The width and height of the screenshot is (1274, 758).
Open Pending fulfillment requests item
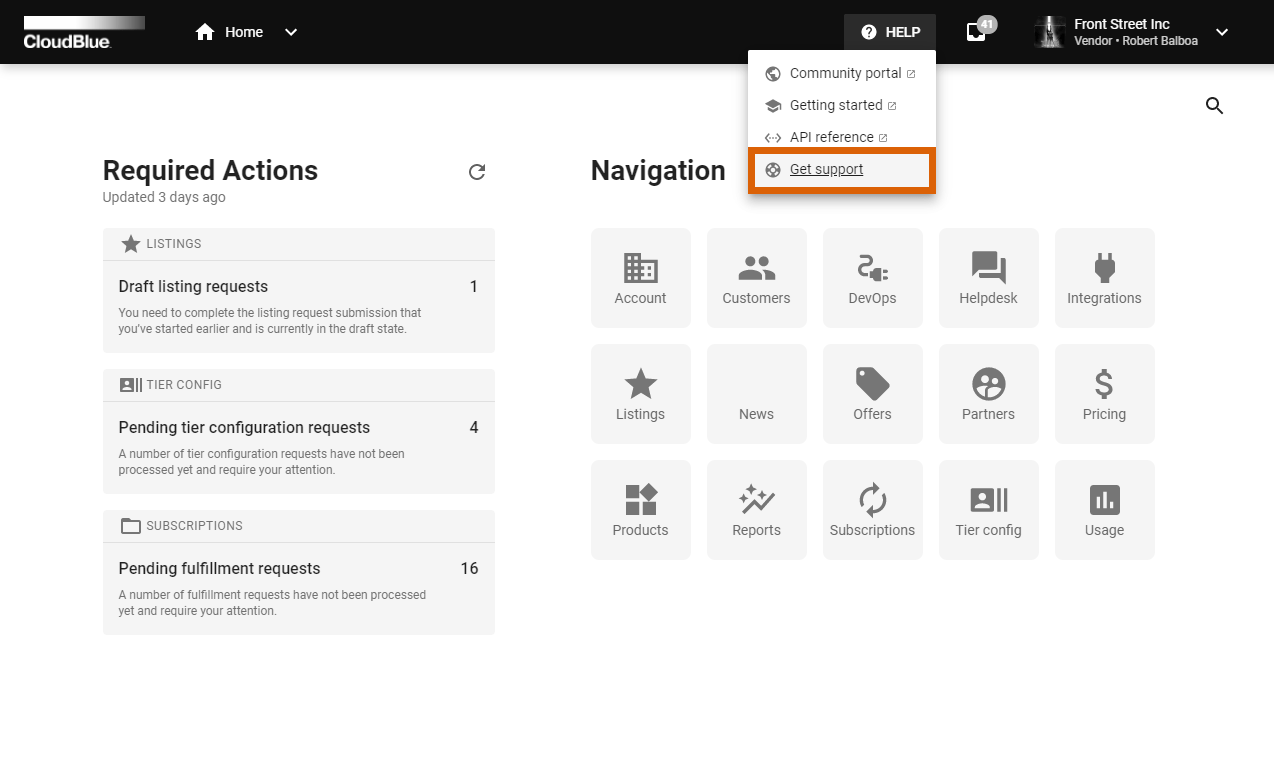[x=298, y=586]
